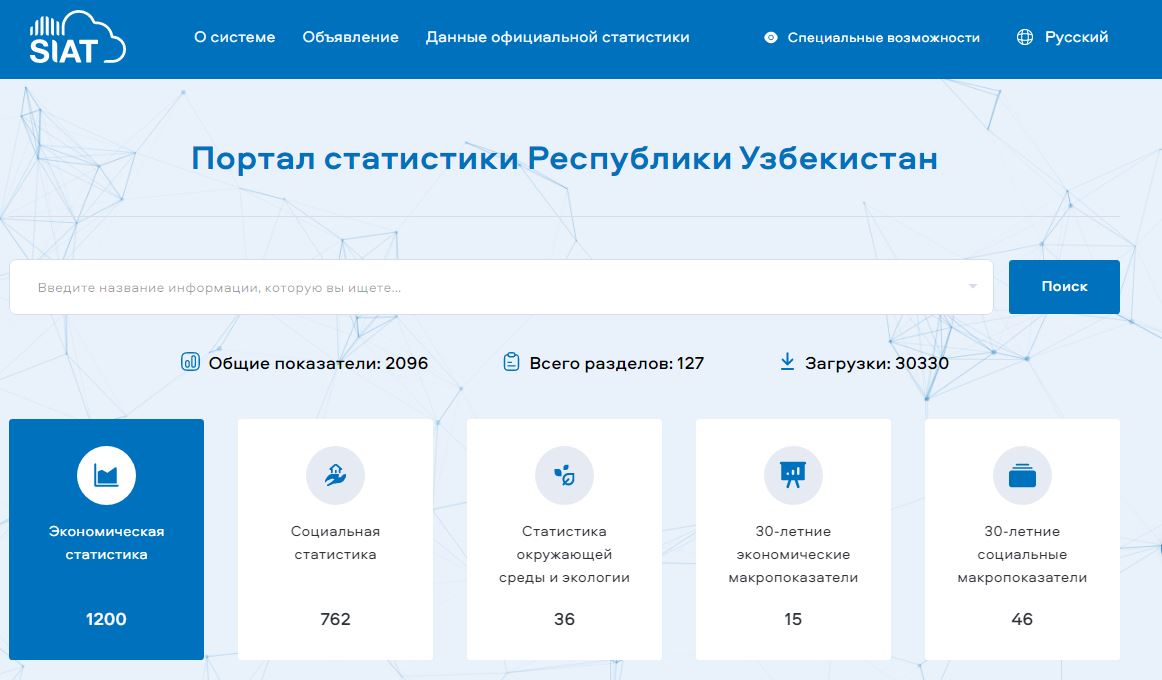
Task: Open the Русский language selector
Action: (1076, 37)
